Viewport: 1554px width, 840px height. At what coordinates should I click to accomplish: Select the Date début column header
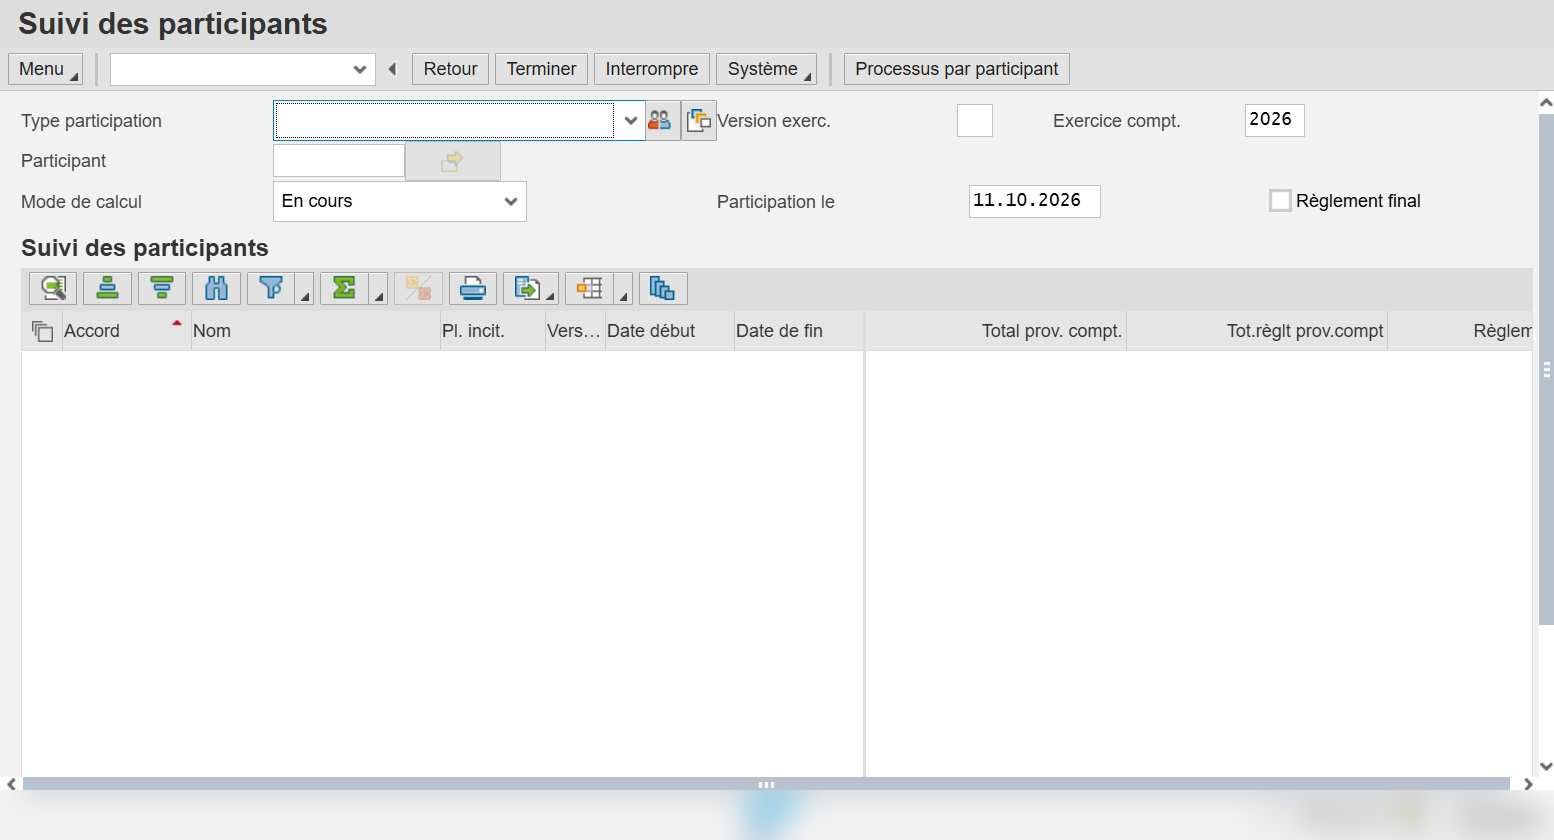click(669, 331)
